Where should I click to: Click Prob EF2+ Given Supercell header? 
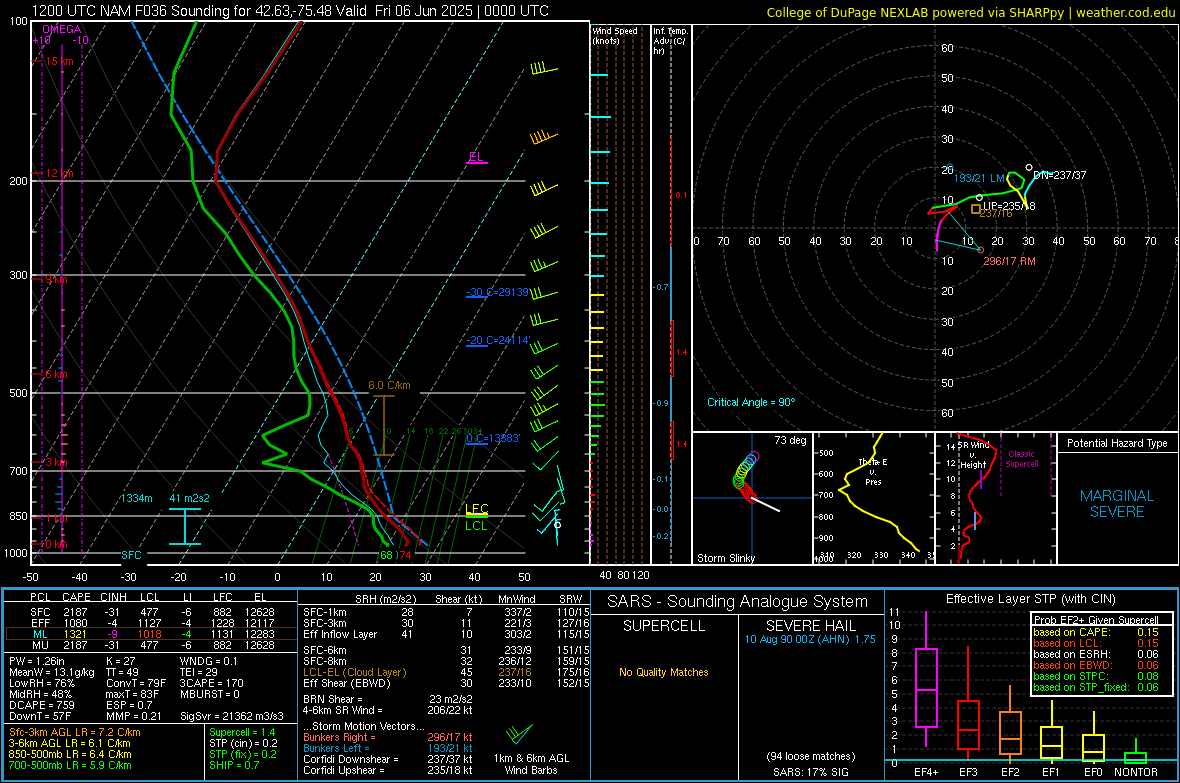(x=1096, y=620)
